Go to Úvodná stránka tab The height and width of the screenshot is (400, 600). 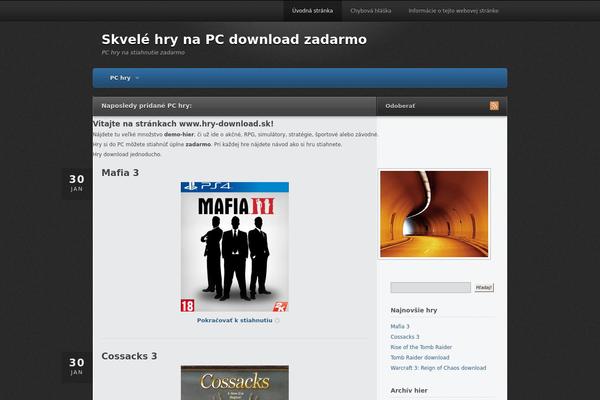[x=312, y=11]
